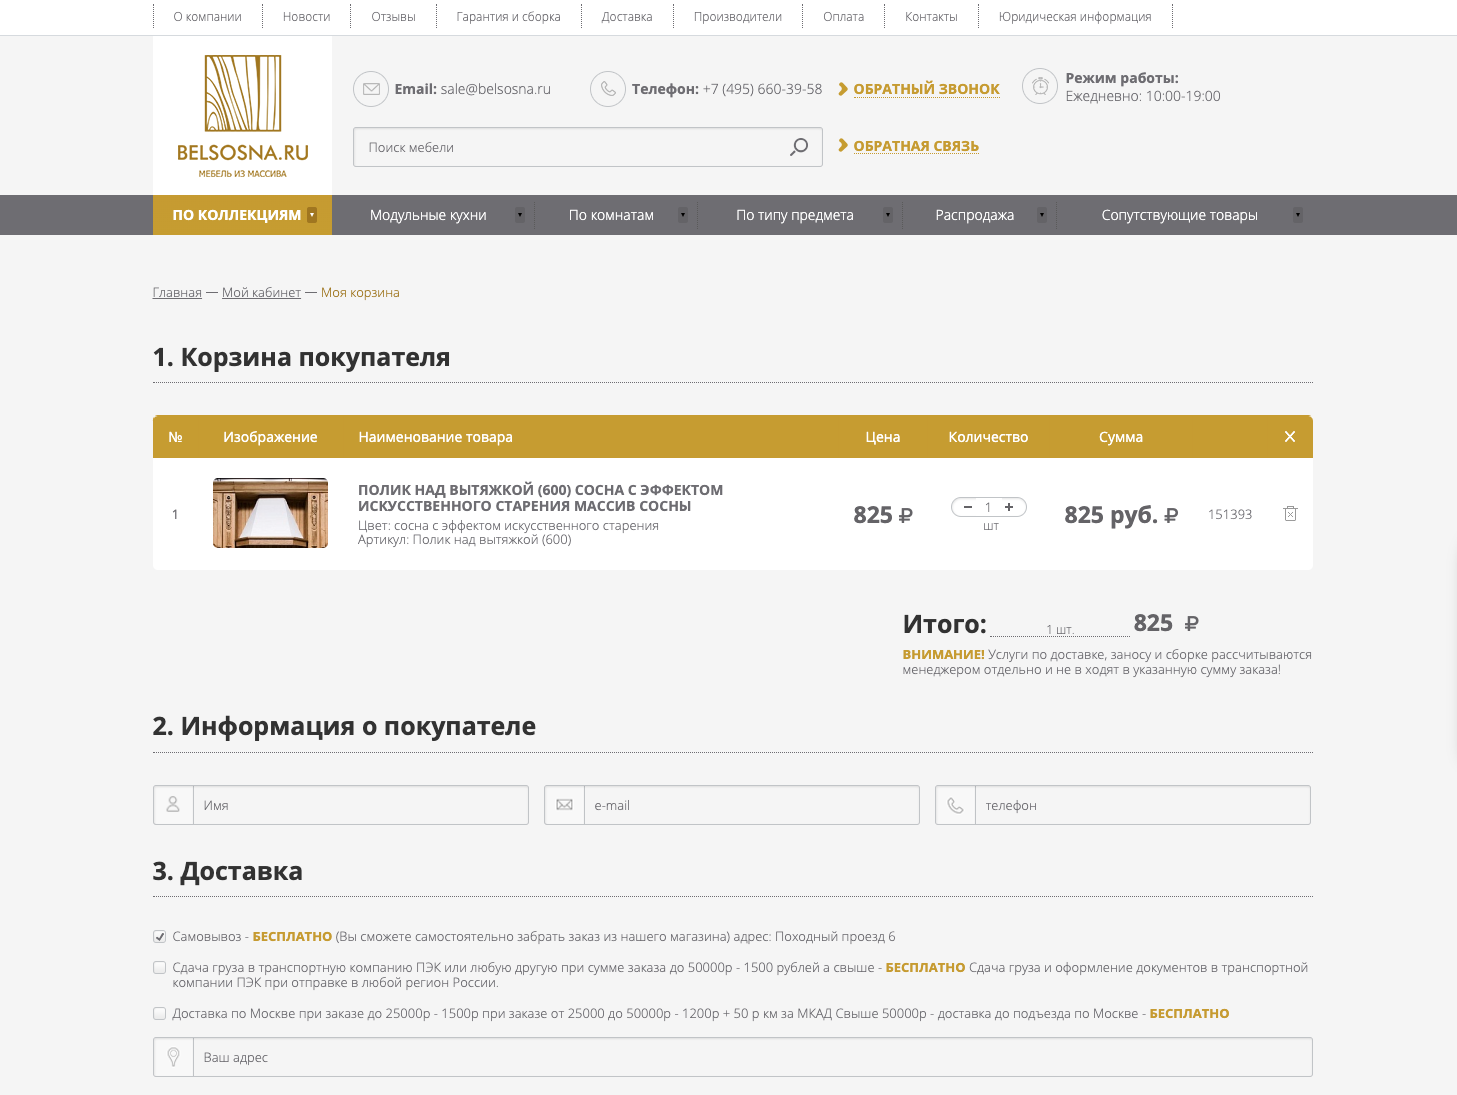Click the email envelope icon in header
Image resolution: width=1457 pixels, height=1095 pixels.
click(371, 89)
